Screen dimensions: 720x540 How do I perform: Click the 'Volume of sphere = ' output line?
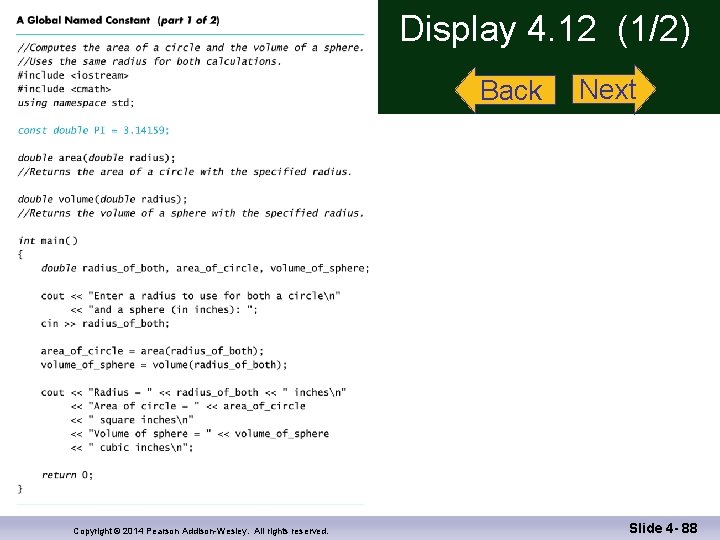point(200,433)
